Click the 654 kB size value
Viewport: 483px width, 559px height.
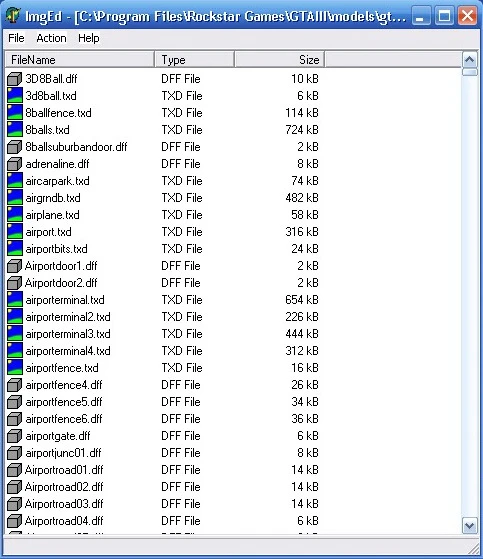[302, 300]
